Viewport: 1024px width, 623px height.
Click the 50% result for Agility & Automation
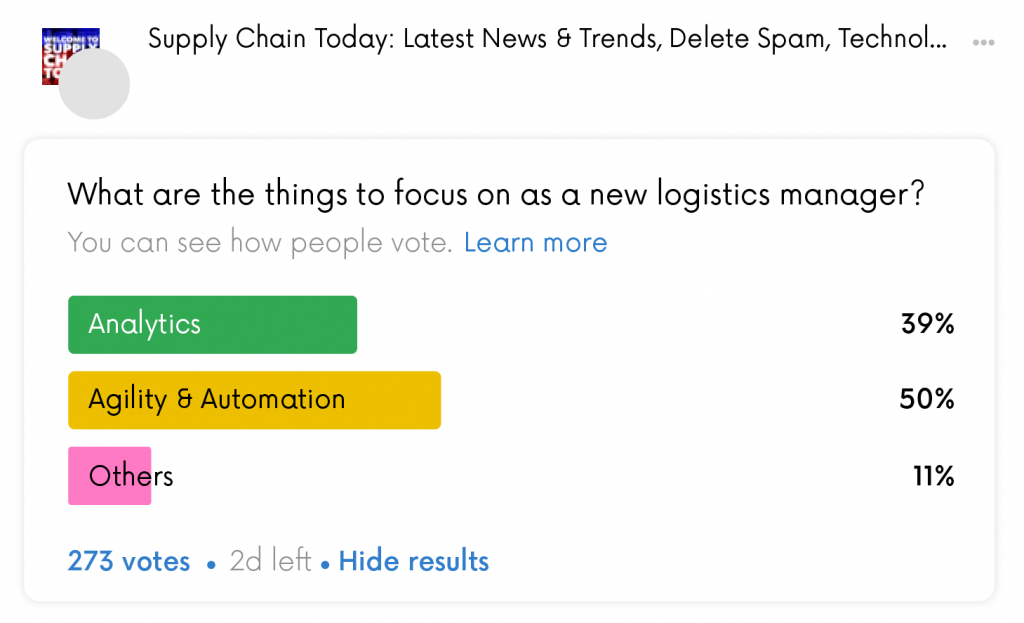(x=927, y=399)
